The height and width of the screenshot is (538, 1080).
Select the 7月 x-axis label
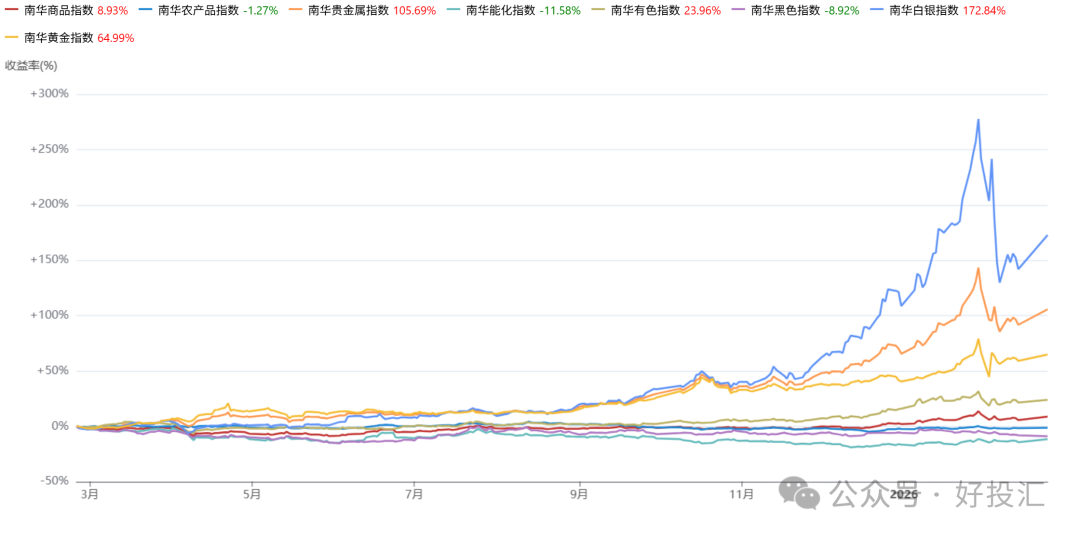click(415, 493)
